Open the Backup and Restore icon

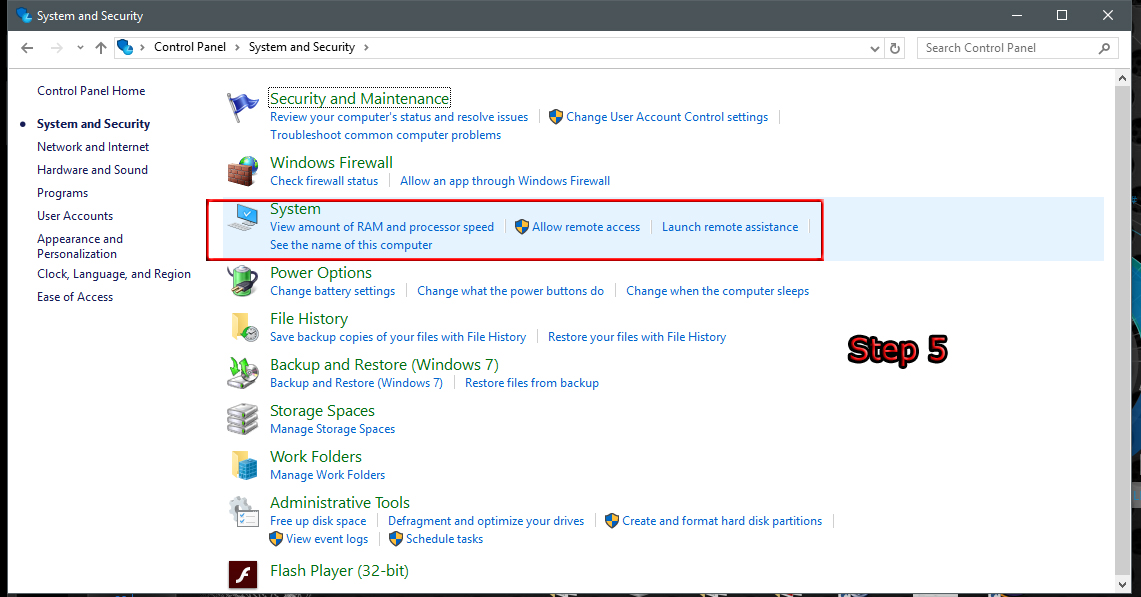click(243, 373)
